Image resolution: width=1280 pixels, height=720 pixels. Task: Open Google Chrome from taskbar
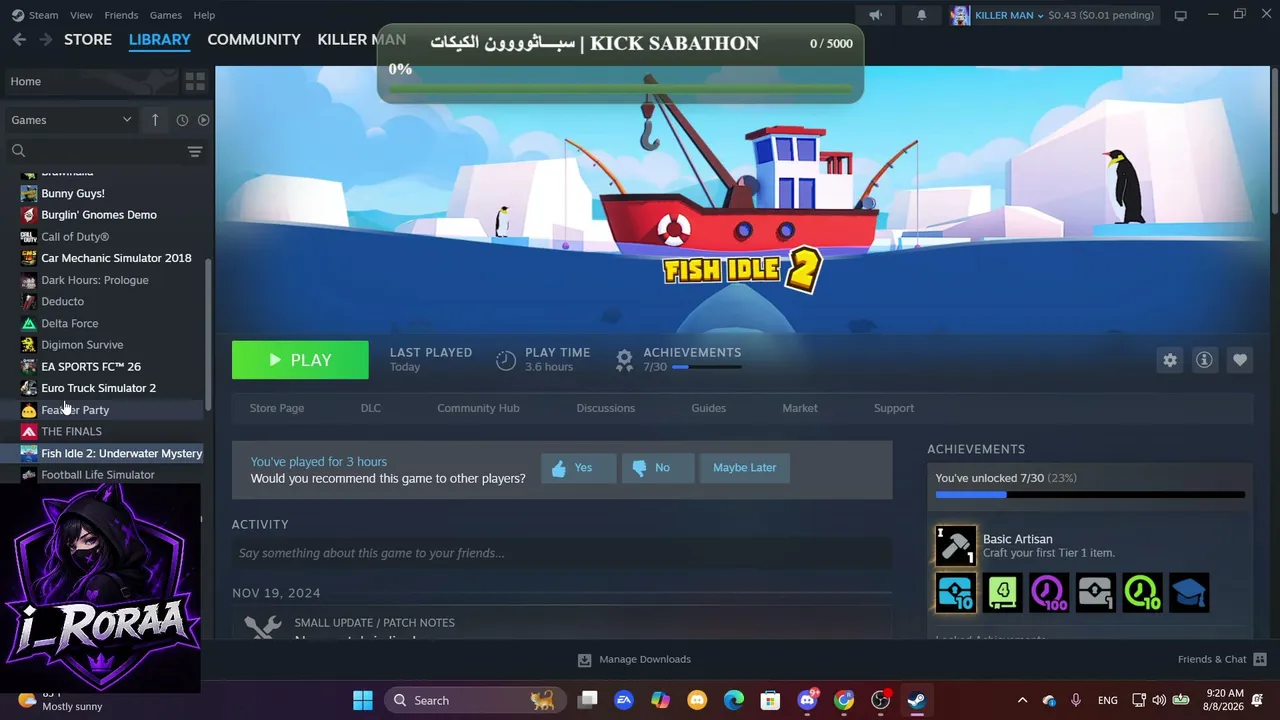click(x=844, y=700)
